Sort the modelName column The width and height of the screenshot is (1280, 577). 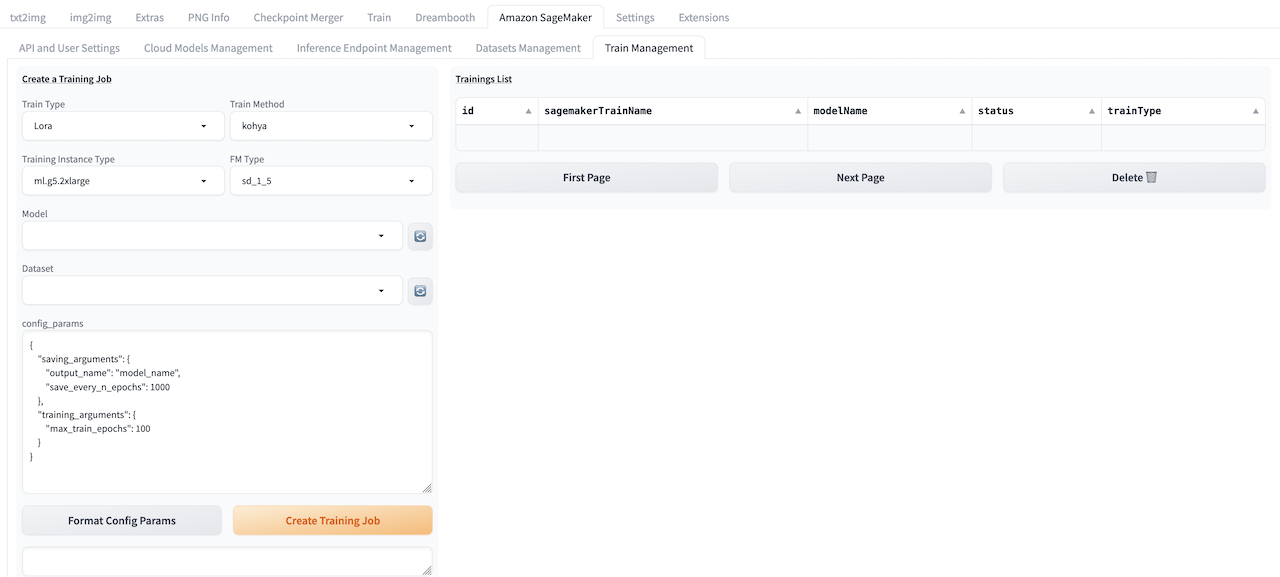coord(962,111)
